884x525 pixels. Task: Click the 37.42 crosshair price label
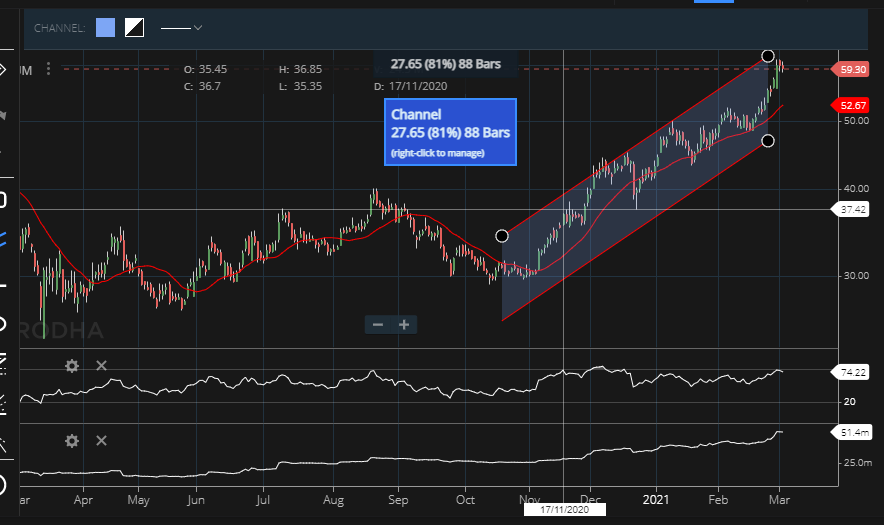click(x=851, y=209)
